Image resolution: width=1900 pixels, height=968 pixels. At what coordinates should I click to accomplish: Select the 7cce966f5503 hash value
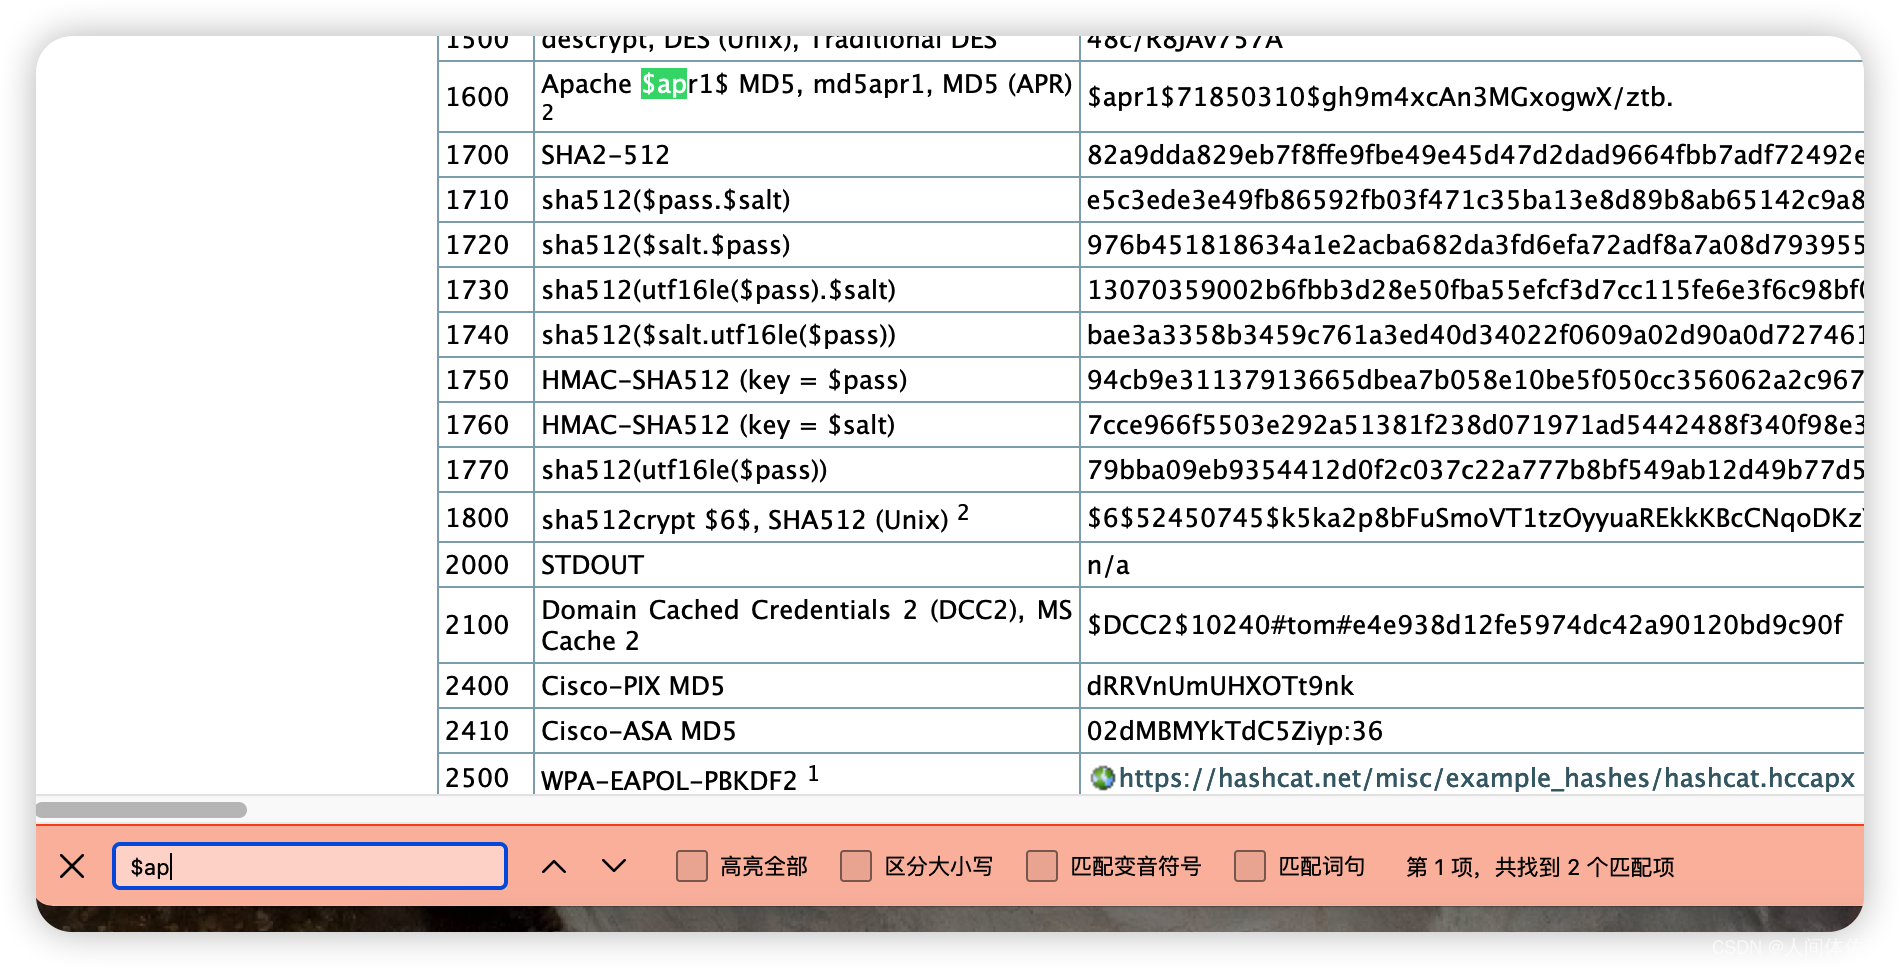pyautogui.click(x=1475, y=425)
